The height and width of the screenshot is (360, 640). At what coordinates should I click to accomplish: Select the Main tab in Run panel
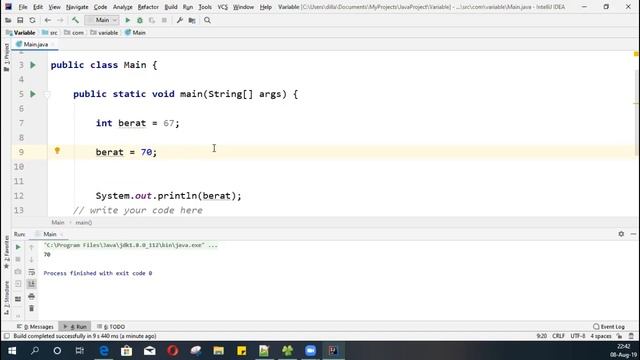[49, 234]
